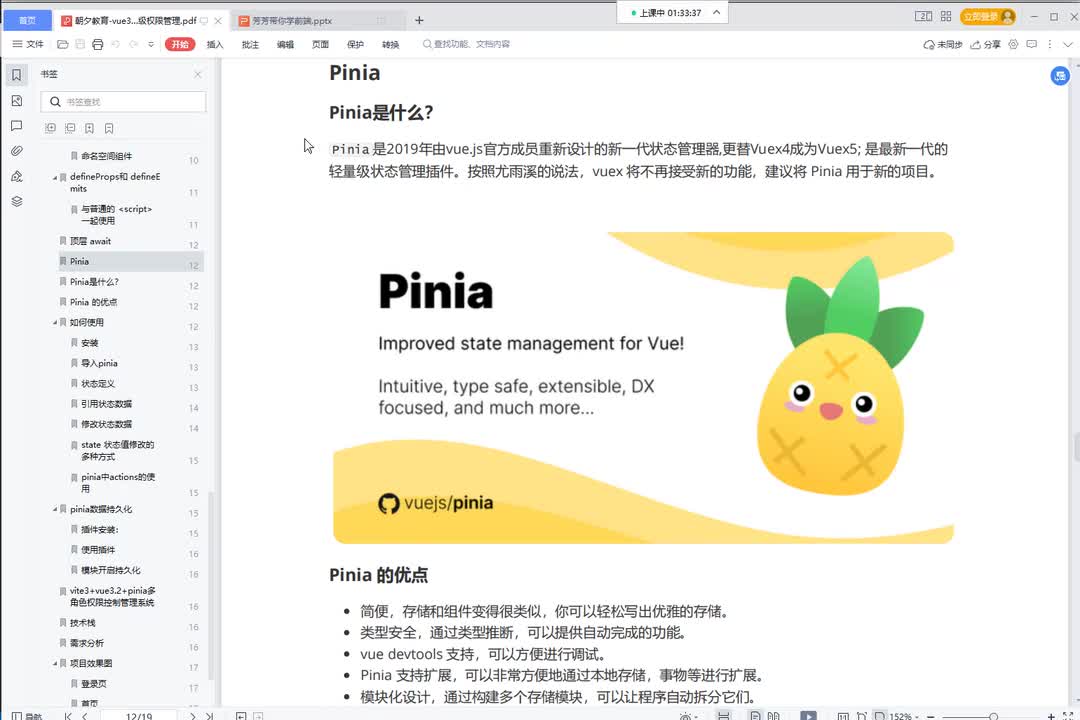Select the 批注 ribbon tab

click(x=250, y=45)
